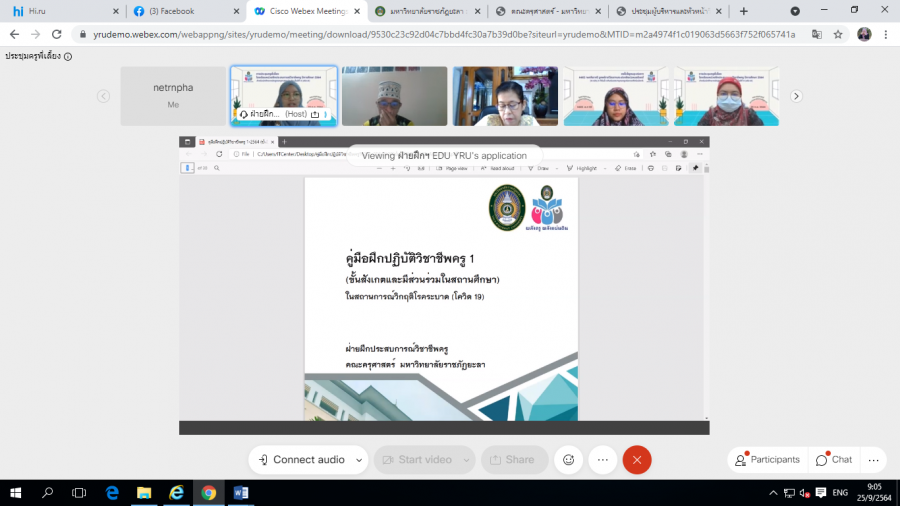This screenshot has width=900, height=506.
Task: Open panel options ellipsis beside Chat
Action: 873,460
